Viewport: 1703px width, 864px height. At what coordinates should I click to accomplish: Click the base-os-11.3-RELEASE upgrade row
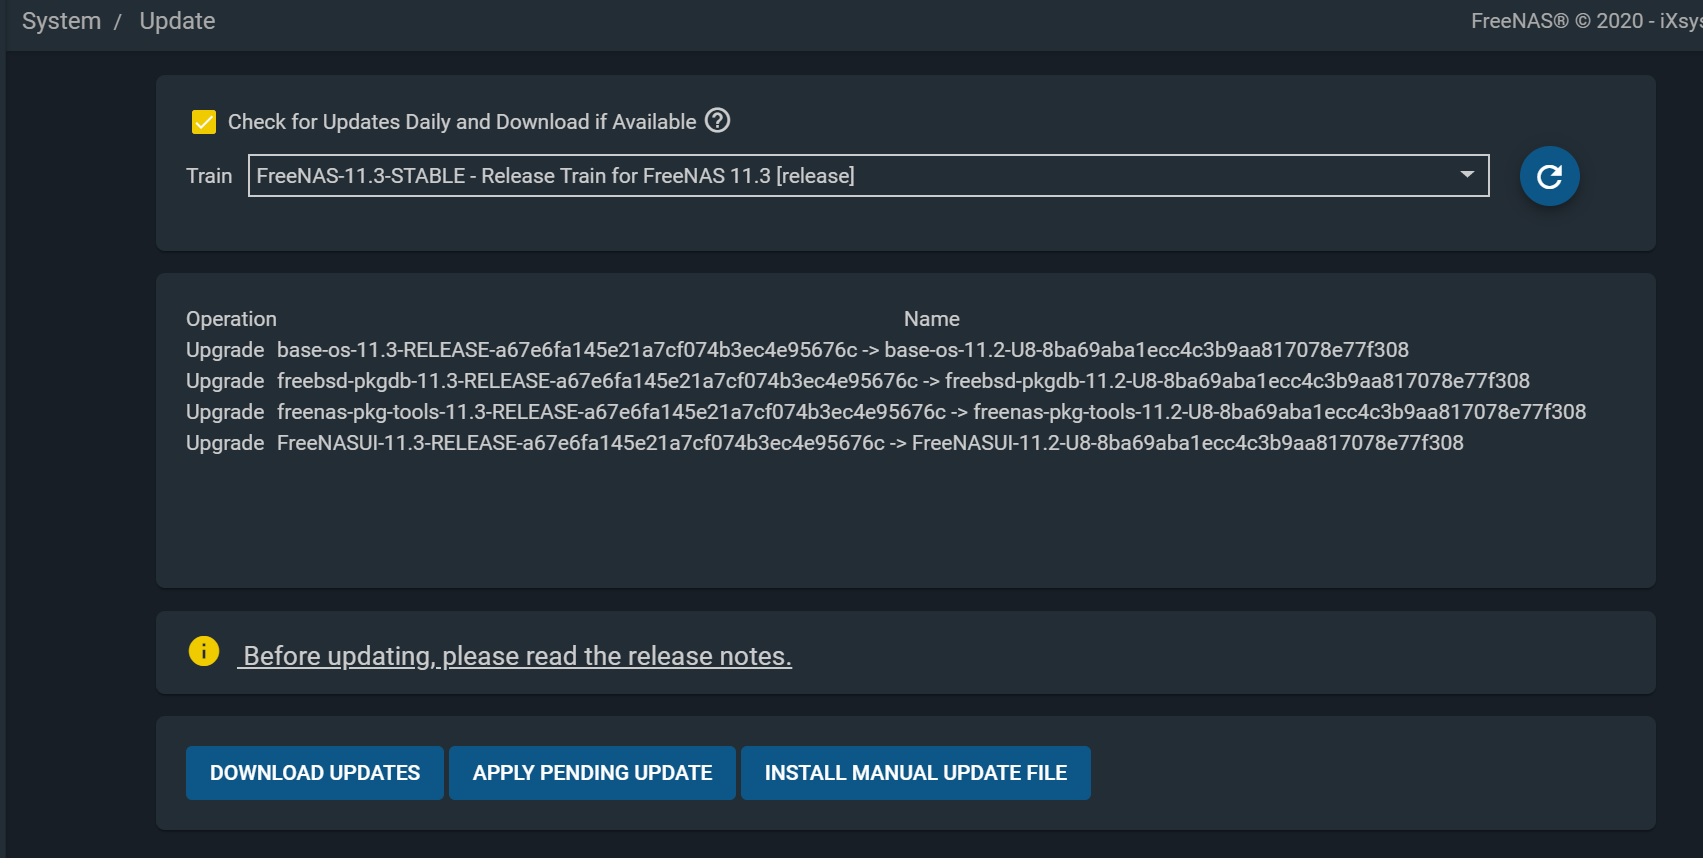pos(797,350)
